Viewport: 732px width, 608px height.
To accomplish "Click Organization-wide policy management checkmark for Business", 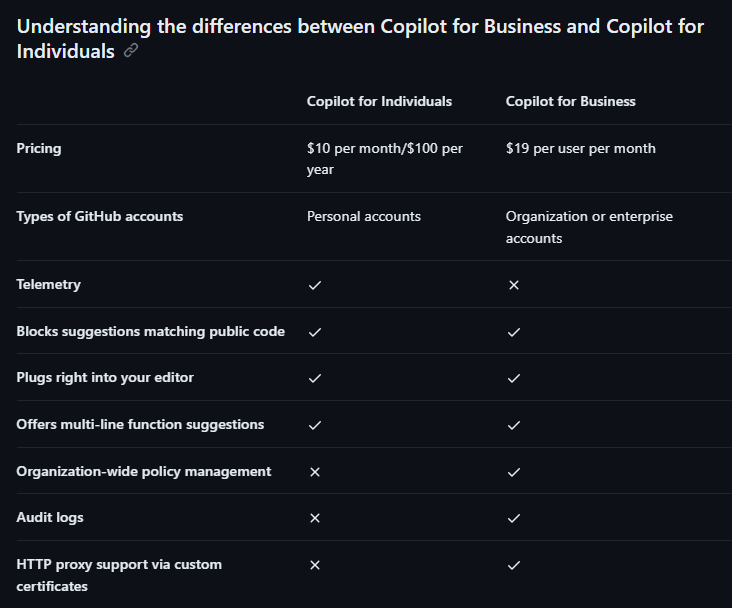I will tap(514, 471).
